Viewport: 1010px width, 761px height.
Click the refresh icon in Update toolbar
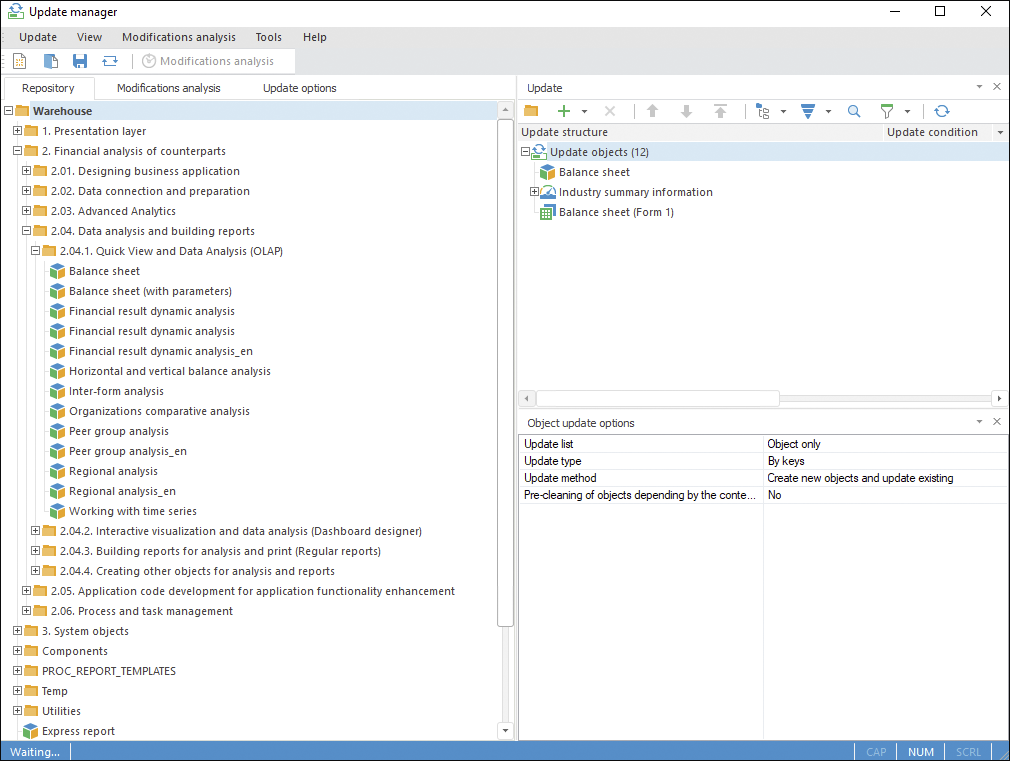(x=941, y=111)
